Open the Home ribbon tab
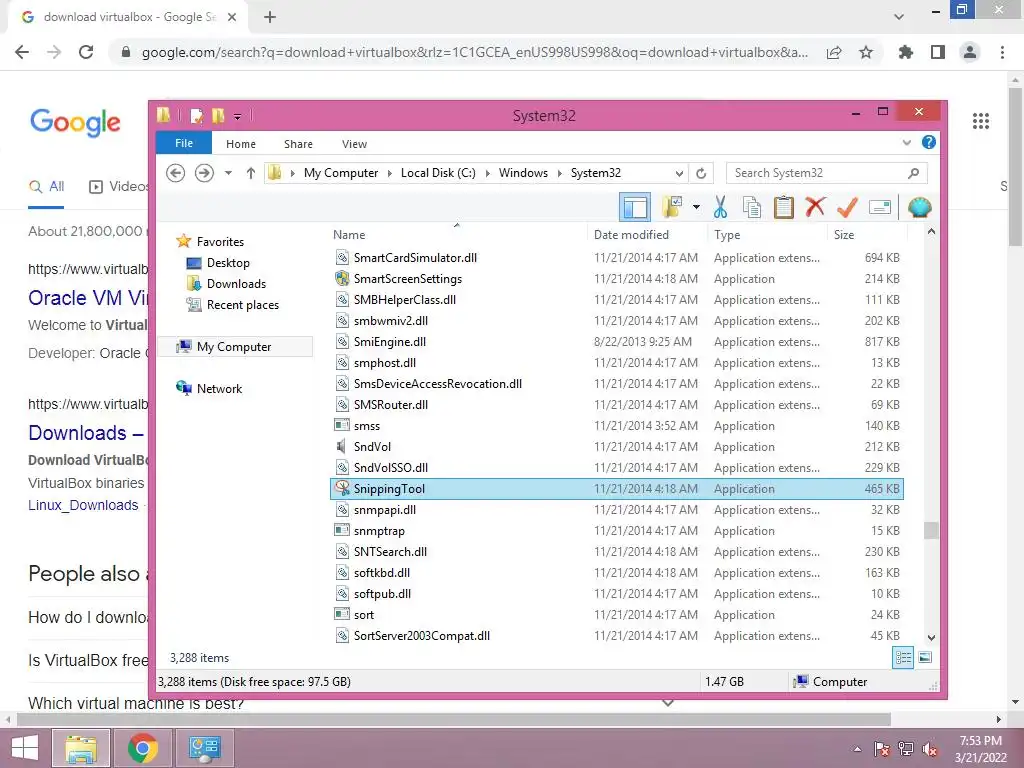This screenshot has width=1024, height=768. (241, 144)
